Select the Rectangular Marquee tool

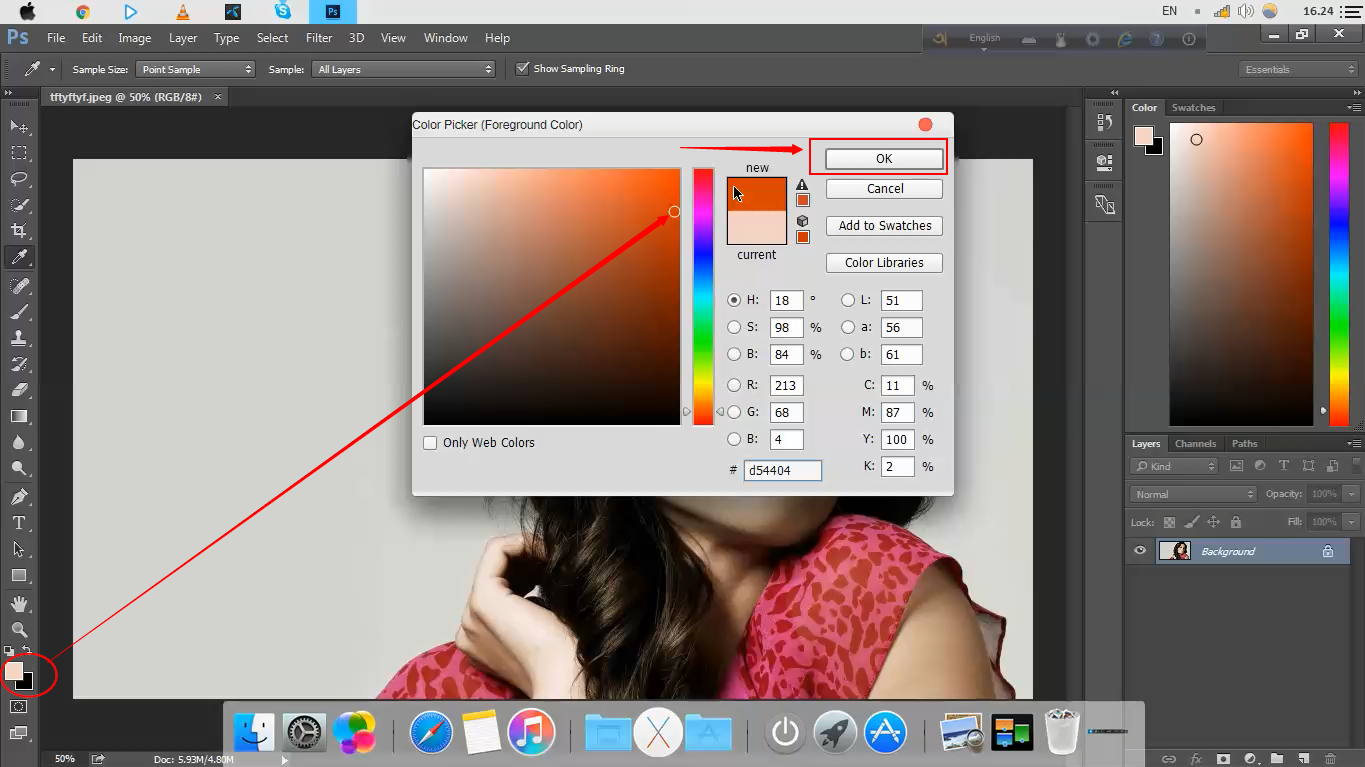19,153
